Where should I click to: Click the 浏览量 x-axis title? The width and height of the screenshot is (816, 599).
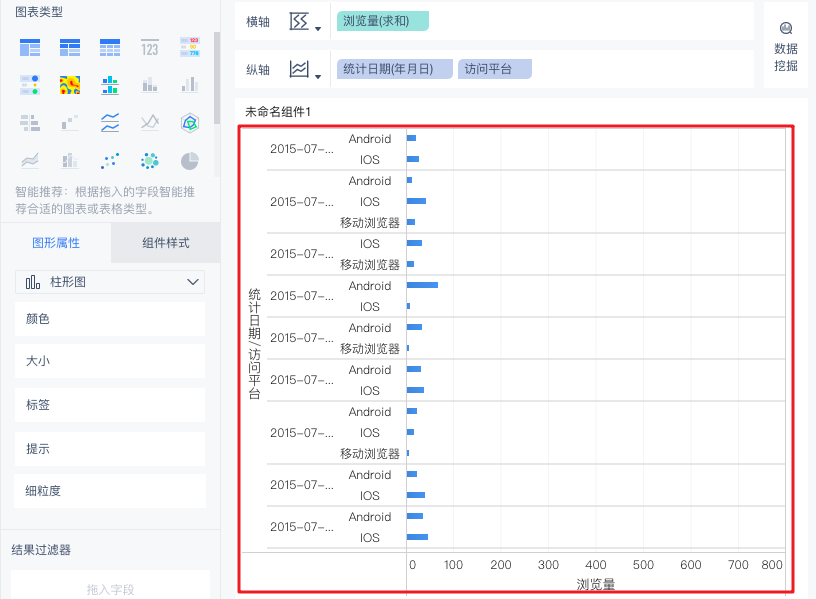pyautogui.click(x=596, y=584)
